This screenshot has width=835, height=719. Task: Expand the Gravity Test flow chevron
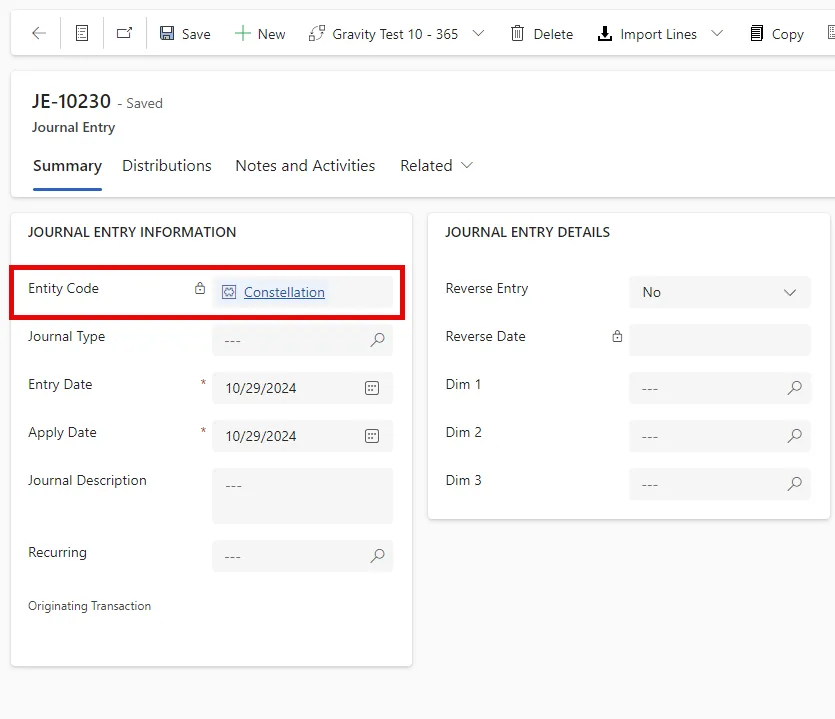(x=478, y=34)
